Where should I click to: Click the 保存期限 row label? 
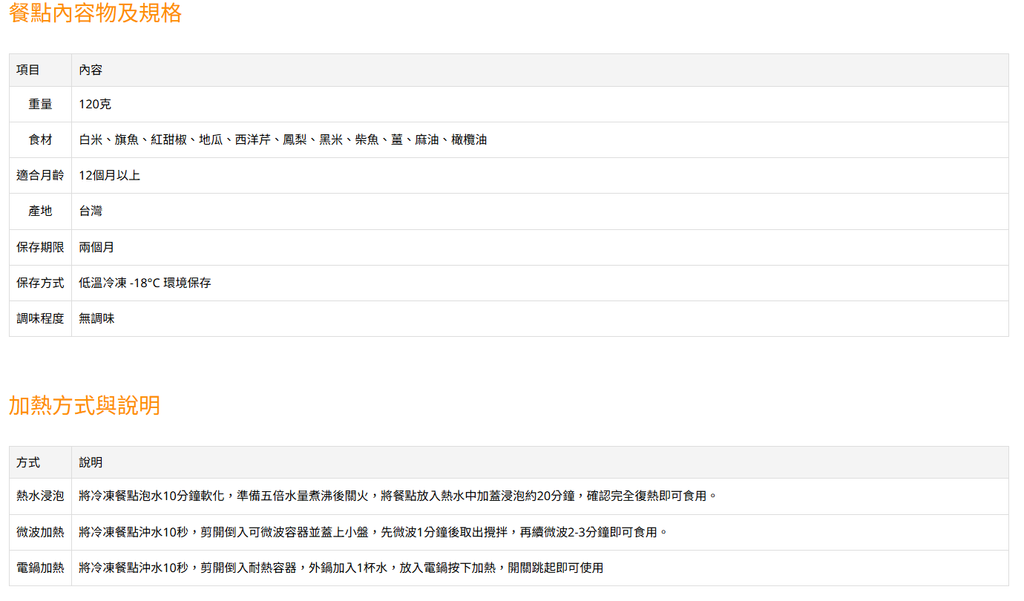click(x=40, y=247)
